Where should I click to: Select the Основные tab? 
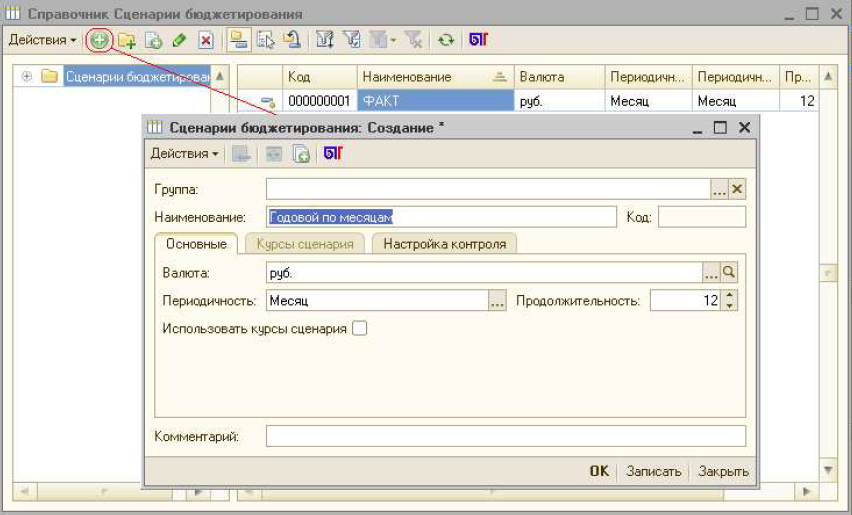(x=196, y=244)
